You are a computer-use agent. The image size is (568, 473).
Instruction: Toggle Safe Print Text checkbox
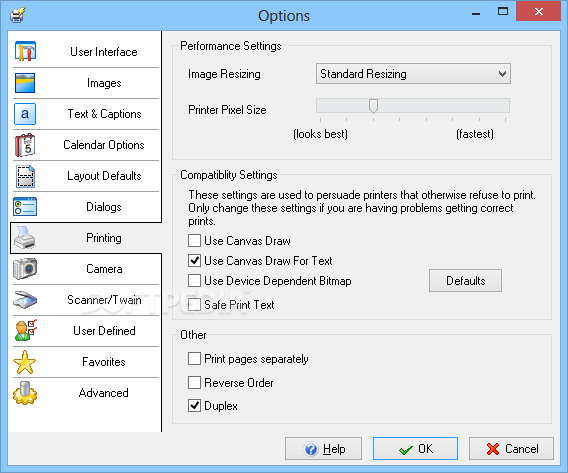click(x=195, y=305)
